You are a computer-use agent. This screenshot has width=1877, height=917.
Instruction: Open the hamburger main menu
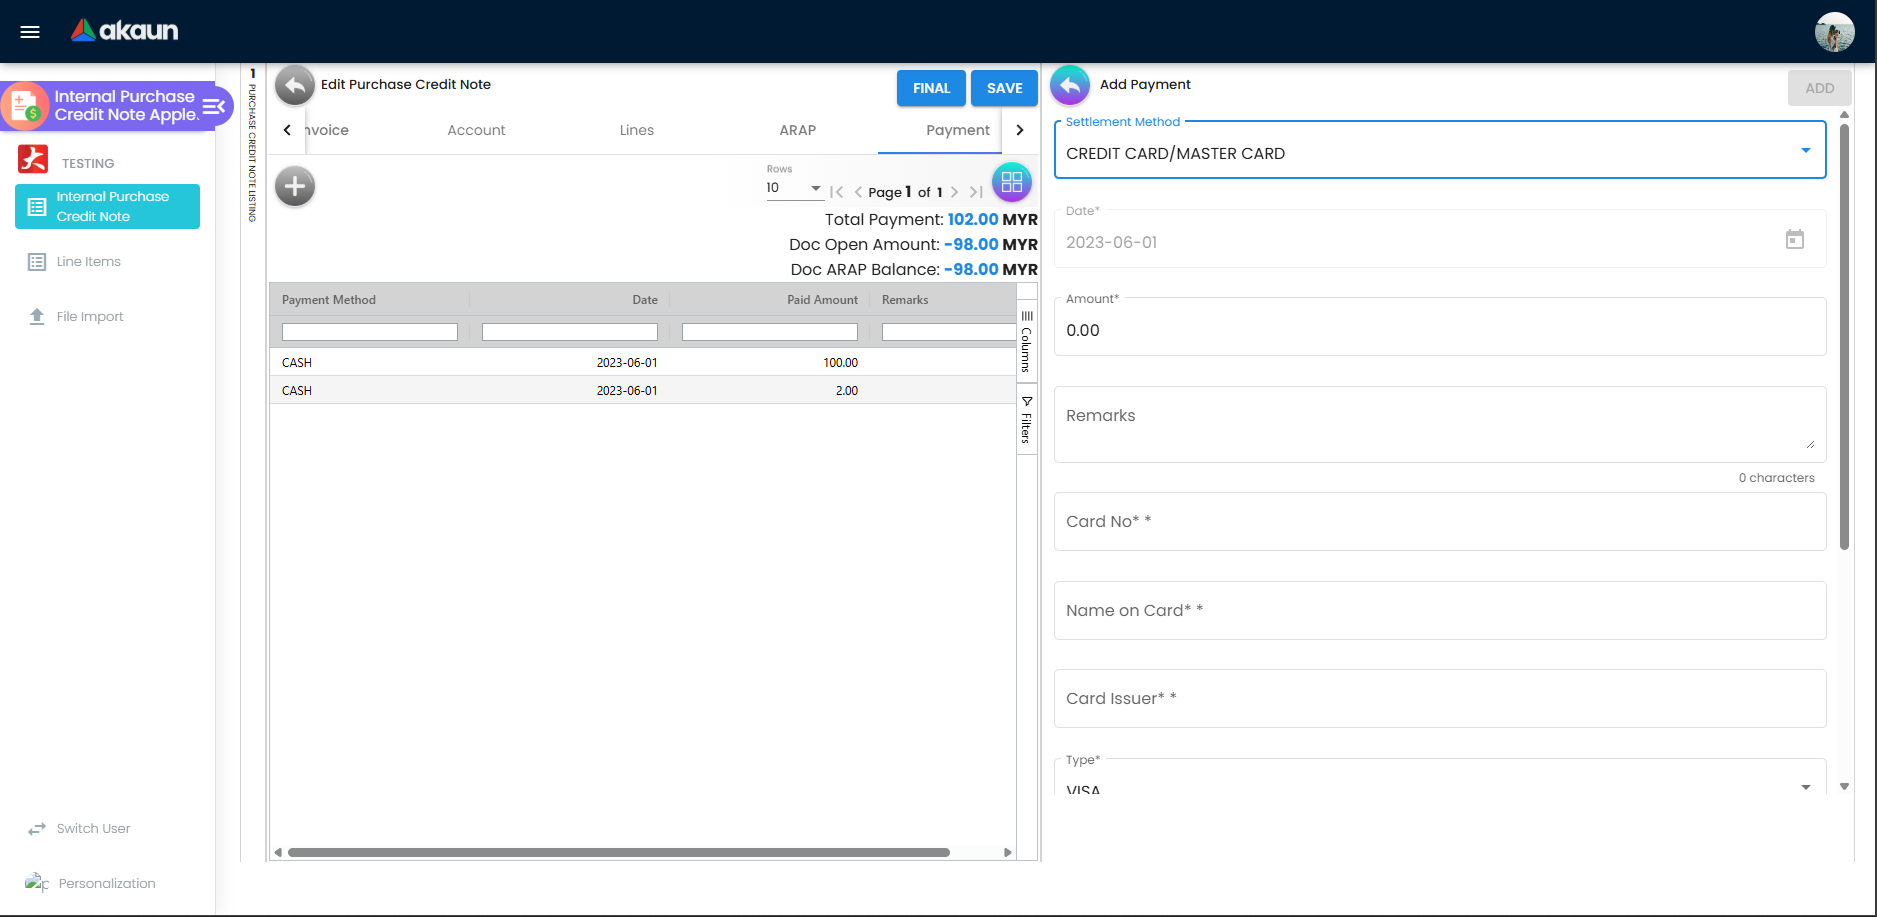30,32
